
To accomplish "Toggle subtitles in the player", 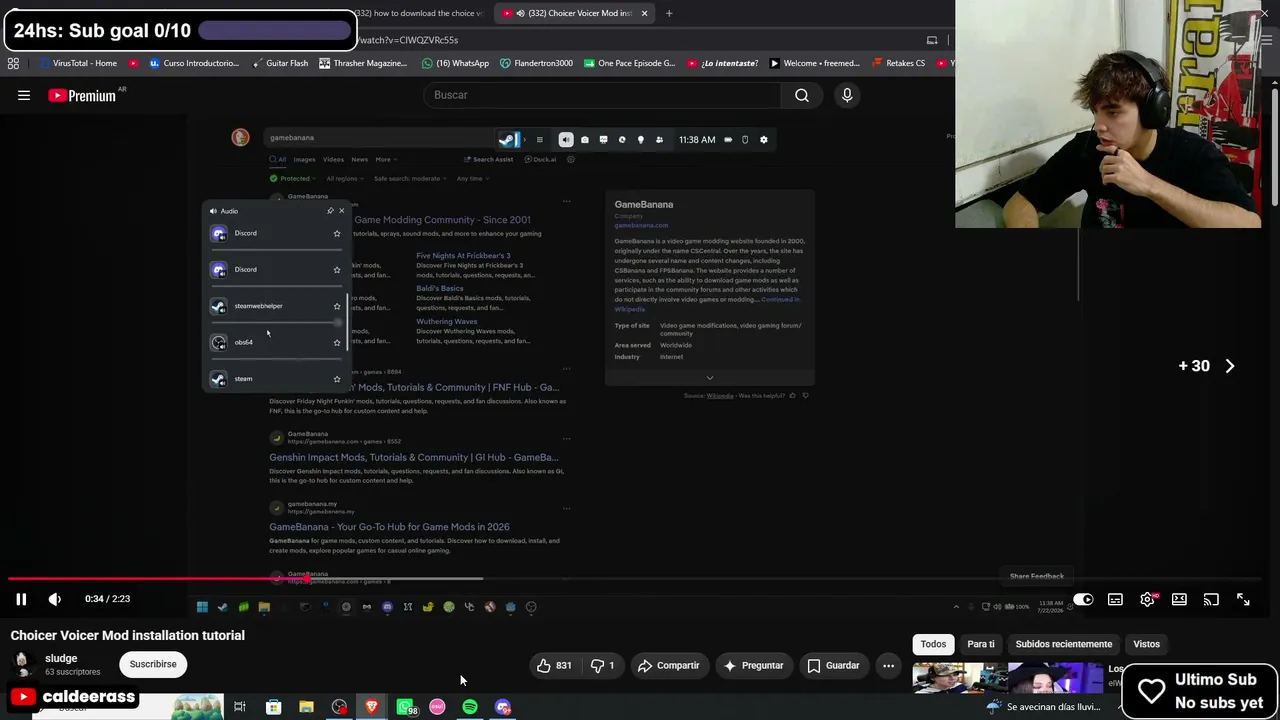I will 1115,599.
